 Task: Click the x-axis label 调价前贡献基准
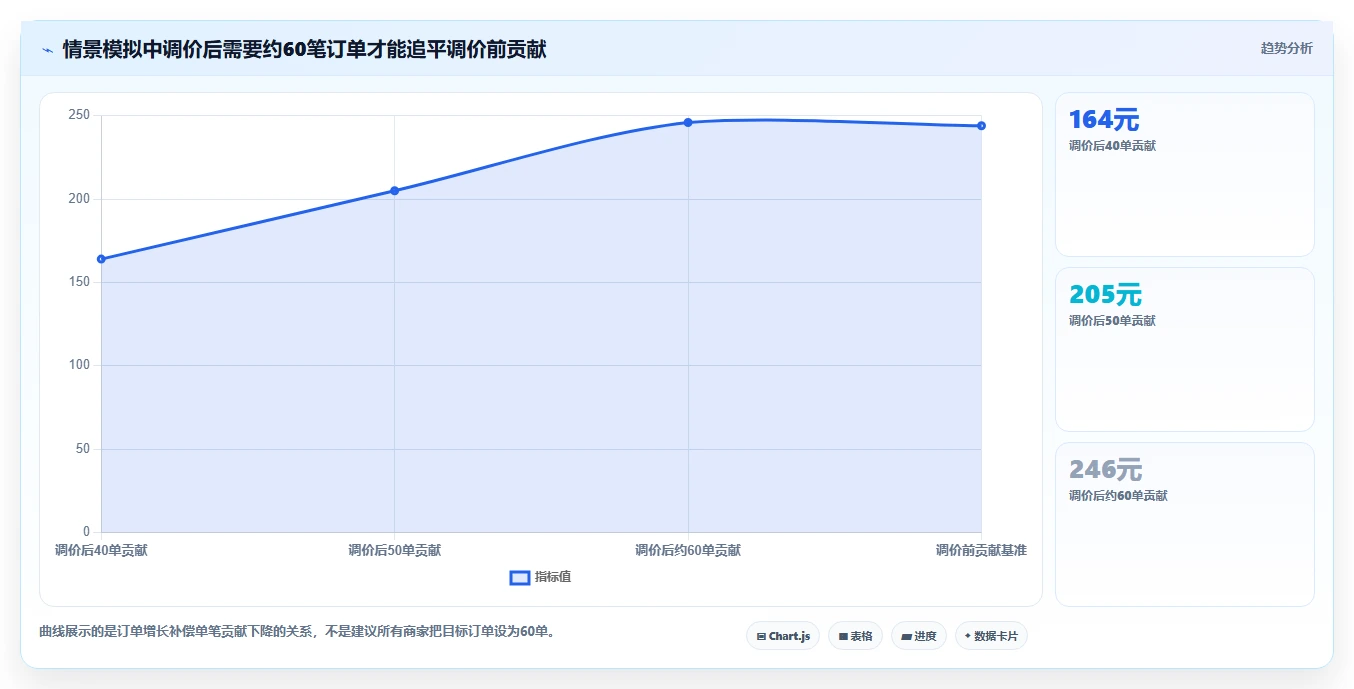click(981, 550)
